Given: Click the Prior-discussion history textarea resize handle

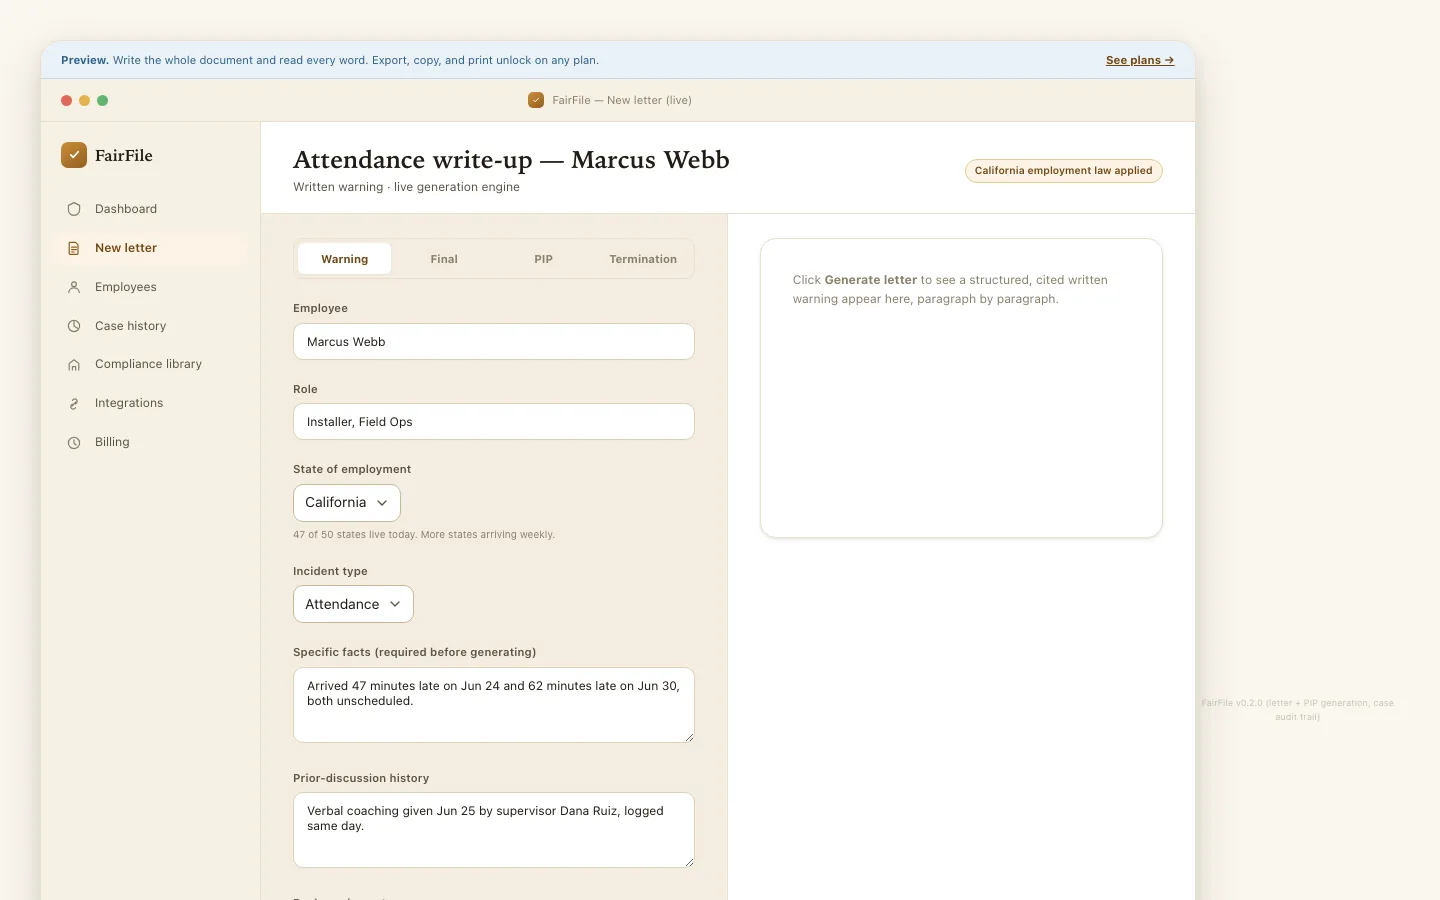Looking at the screenshot, I should tap(689, 862).
